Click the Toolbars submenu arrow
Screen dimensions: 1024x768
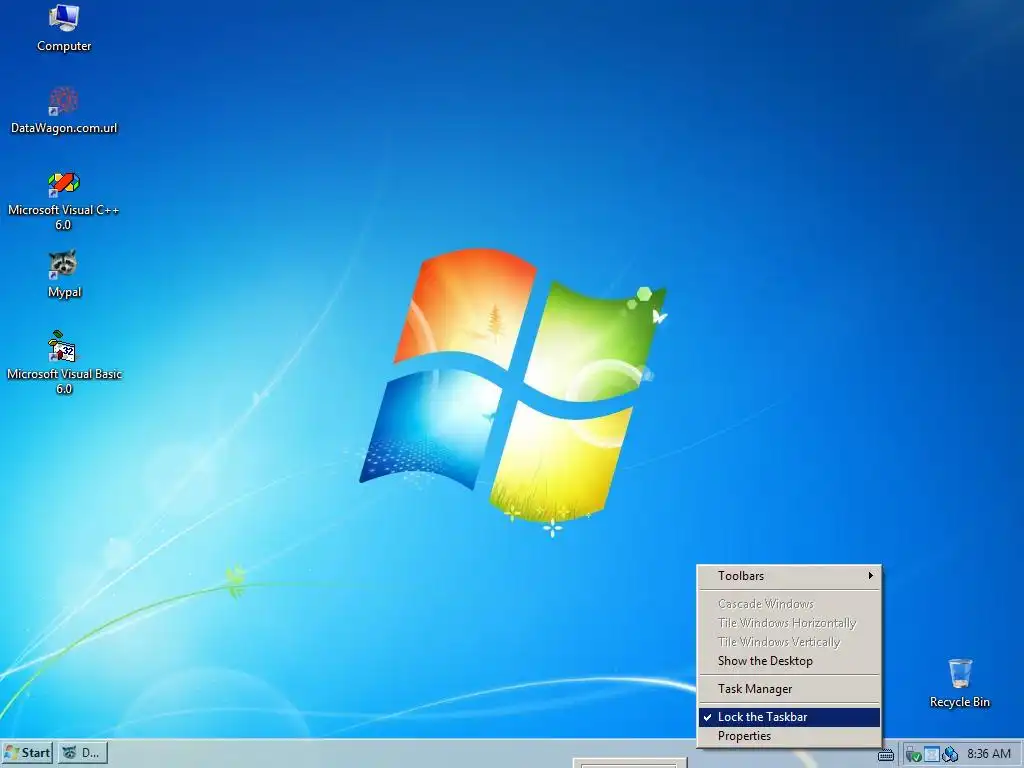[x=871, y=575]
